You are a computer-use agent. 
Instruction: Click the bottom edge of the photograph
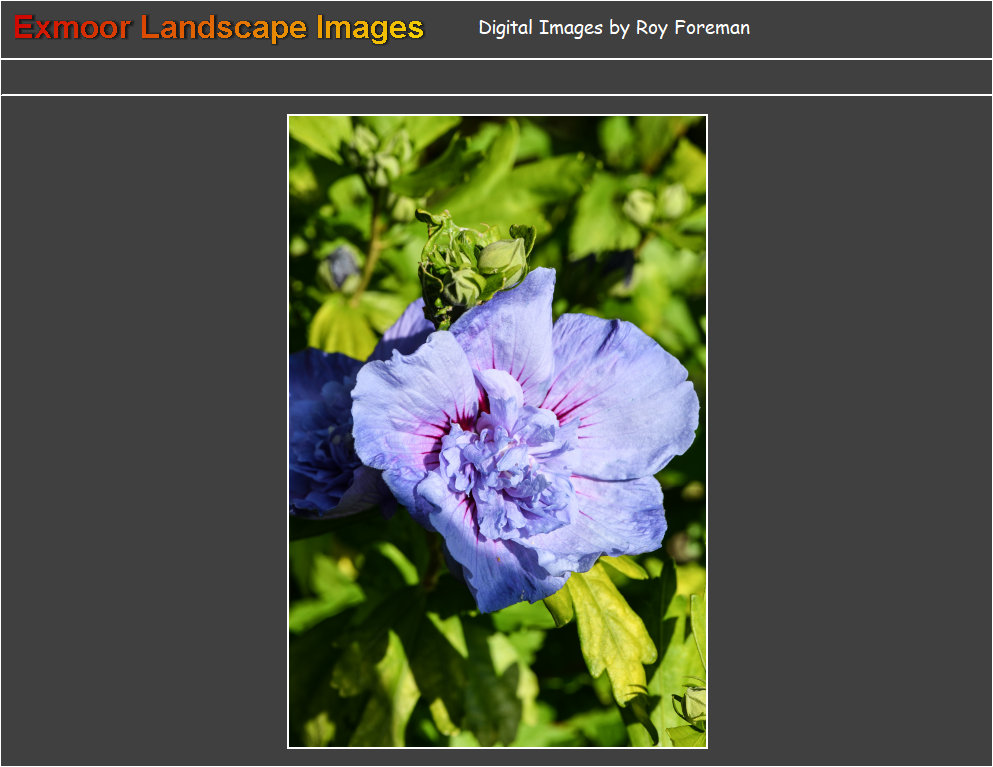[496, 744]
